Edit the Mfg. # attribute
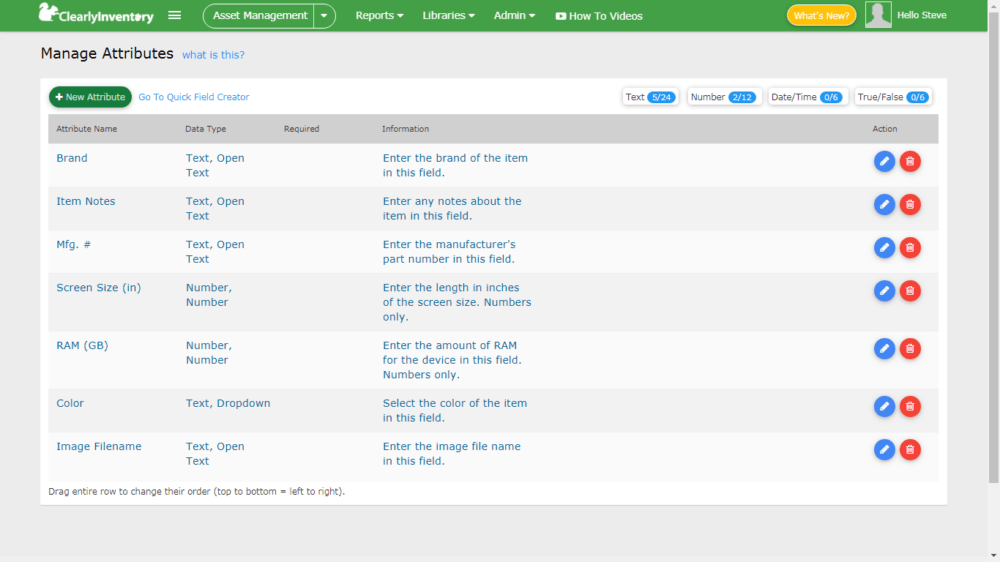 point(884,248)
